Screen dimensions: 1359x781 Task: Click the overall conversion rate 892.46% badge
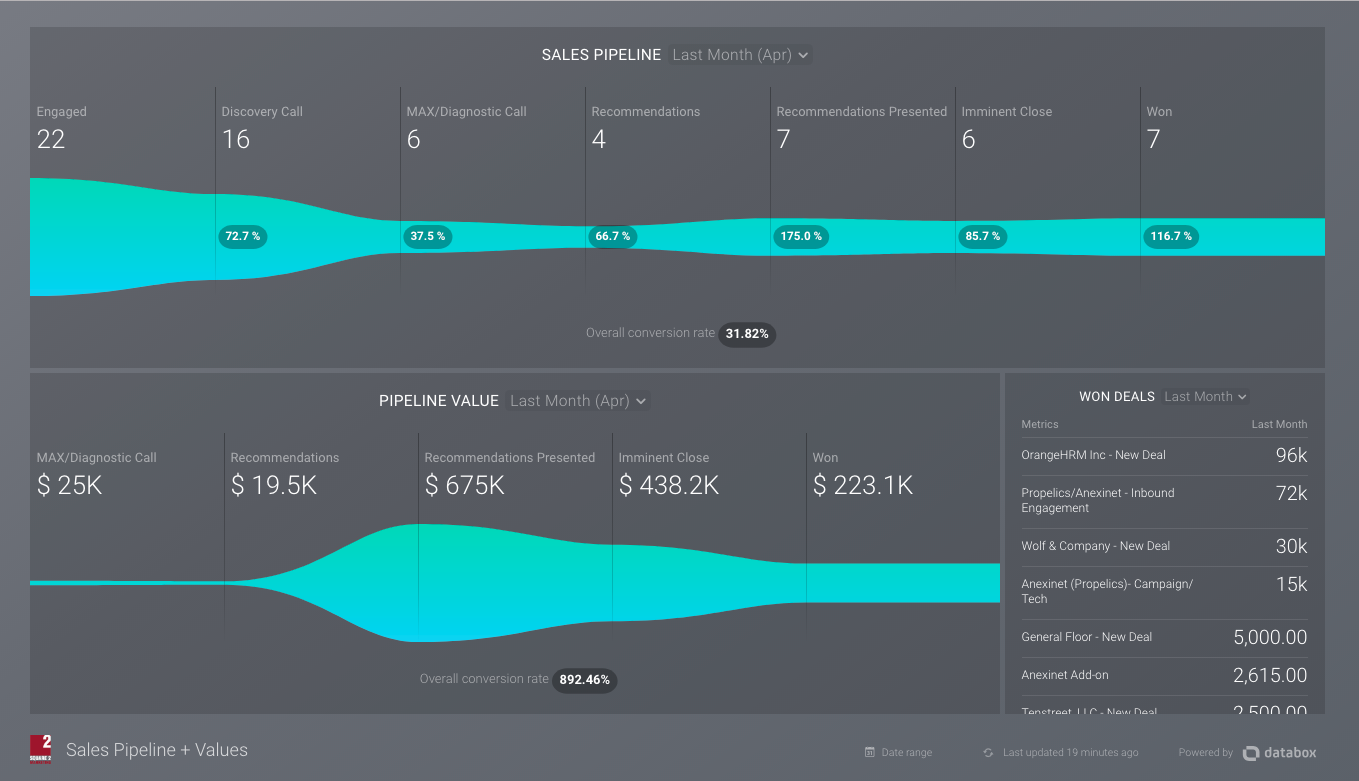click(x=584, y=680)
